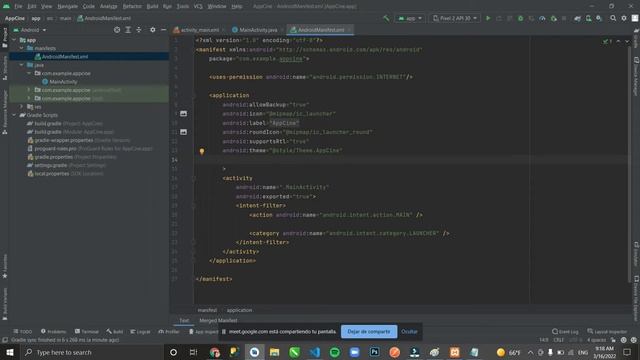The image size is (640, 360).
Task: Open the Emulator side tab on the right
Action: pyautogui.click(x=636, y=253)
